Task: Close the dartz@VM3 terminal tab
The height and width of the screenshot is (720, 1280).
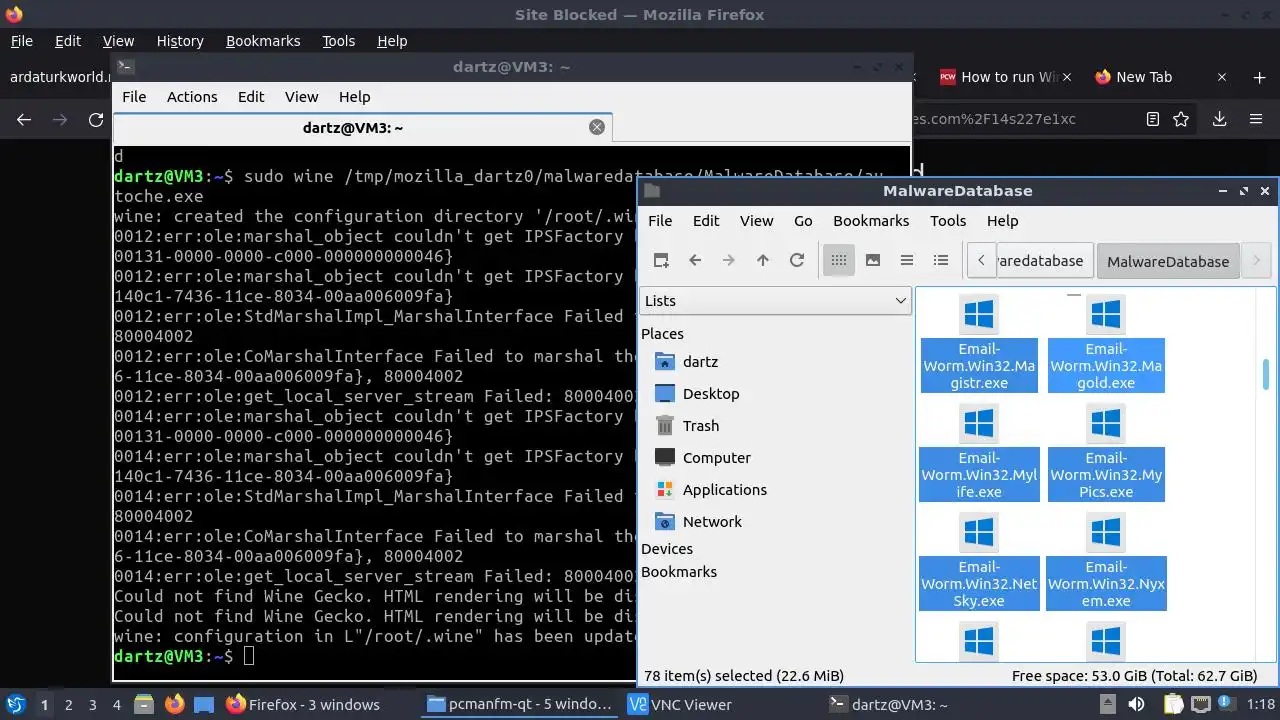Action: pos(597,127)
